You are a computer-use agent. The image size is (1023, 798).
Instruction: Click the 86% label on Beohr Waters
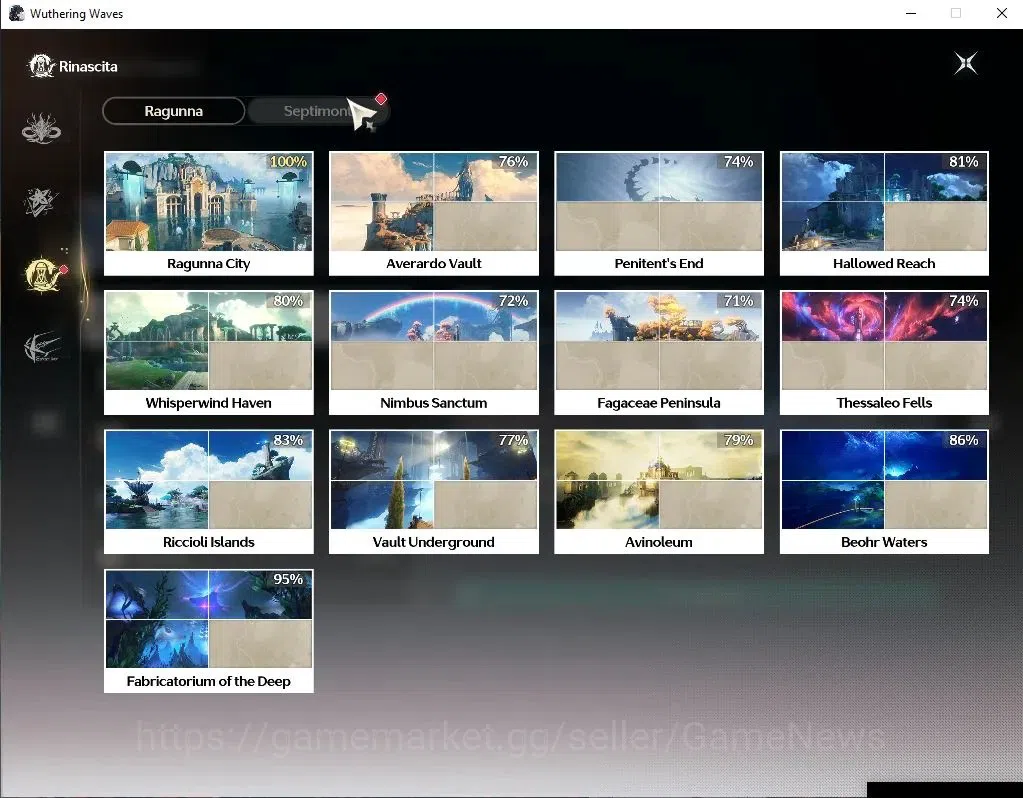pos(964,440)
